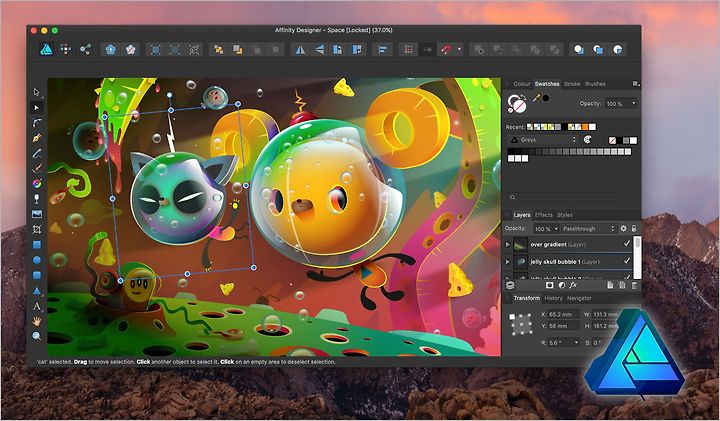The width and height of the screenshot is (720, 421).
Task: Switch to the Effects tab
Action: pyautogui.click(x=544, y=215)
